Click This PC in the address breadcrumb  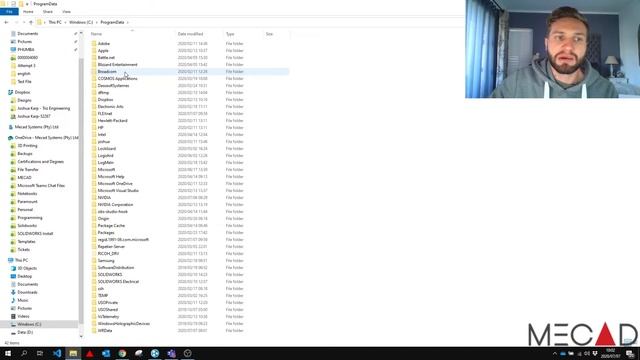click(x=55, y=22)
